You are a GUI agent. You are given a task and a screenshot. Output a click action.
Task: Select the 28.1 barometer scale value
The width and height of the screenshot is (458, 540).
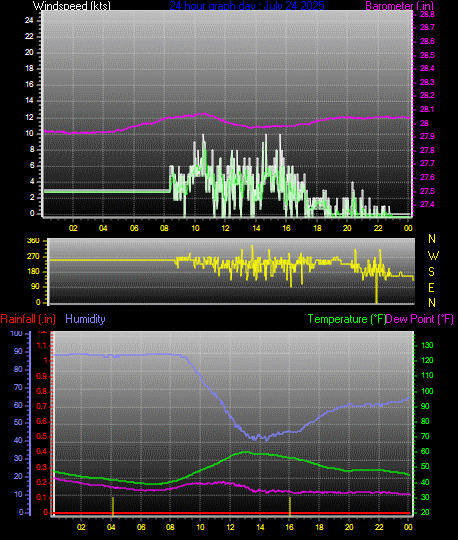click(x=427, y=109)
